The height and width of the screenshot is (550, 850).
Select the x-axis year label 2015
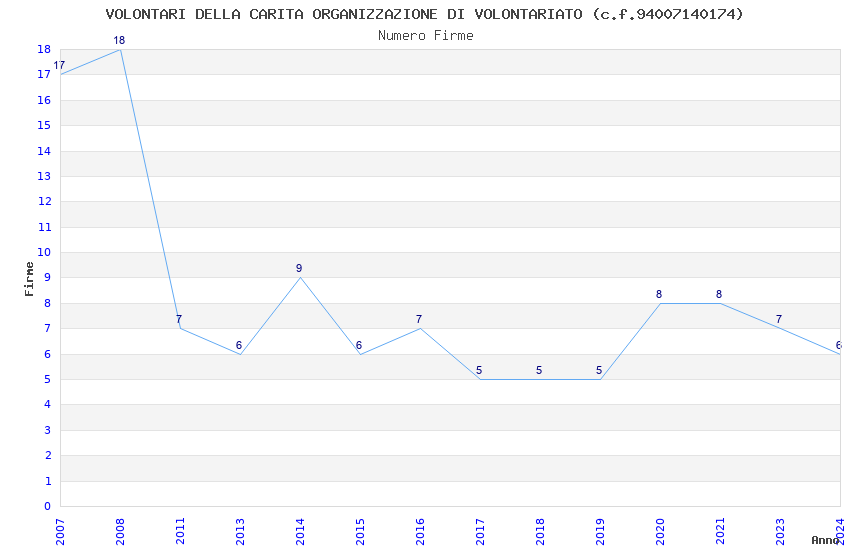(360, 532)
